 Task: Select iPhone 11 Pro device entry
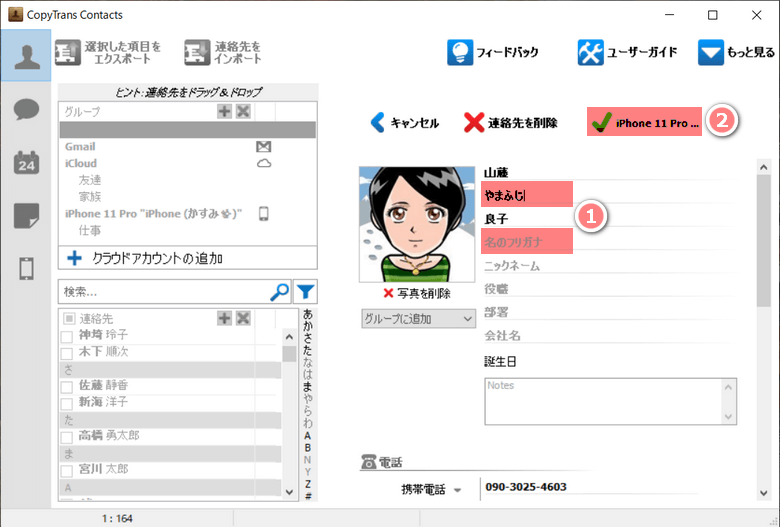pos(153,213)
